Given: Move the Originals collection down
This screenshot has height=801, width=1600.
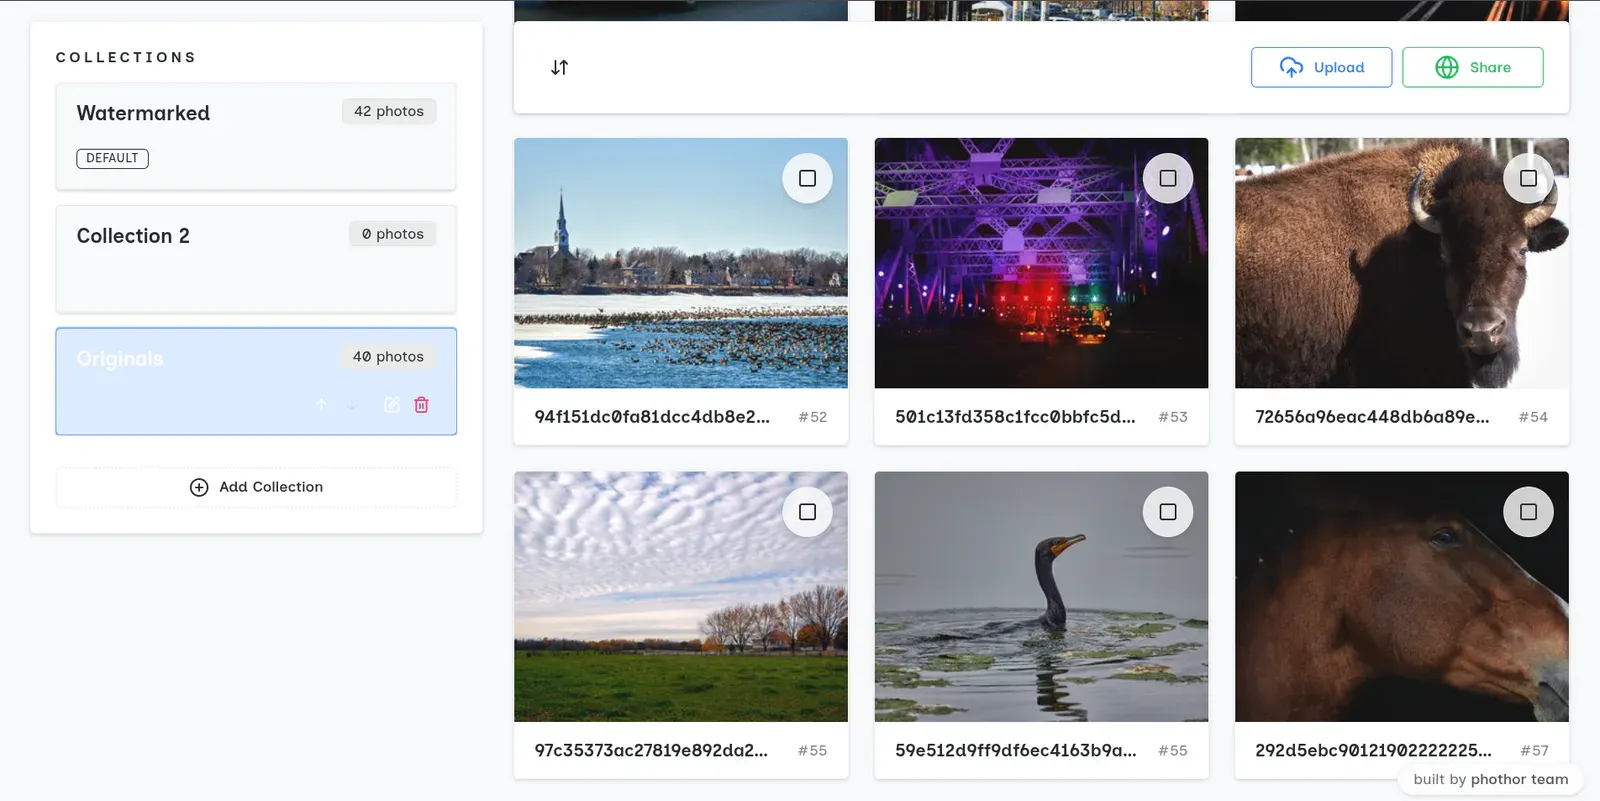Looking at the screenshot, I should [352, 405].
